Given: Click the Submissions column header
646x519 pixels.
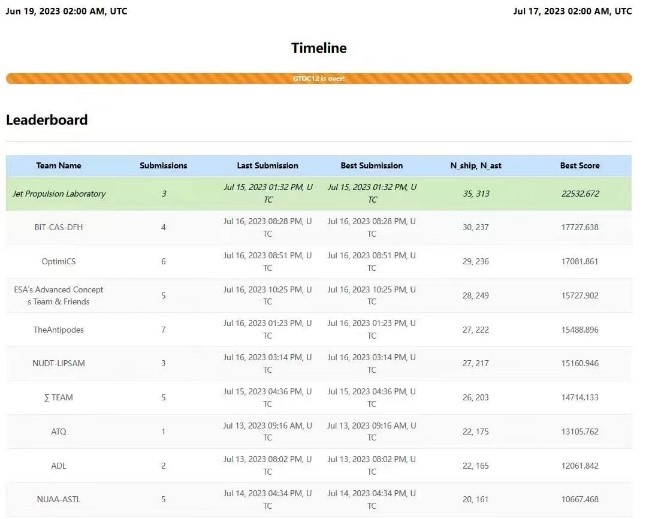Looking at the screenshot, I should [163, 165].
